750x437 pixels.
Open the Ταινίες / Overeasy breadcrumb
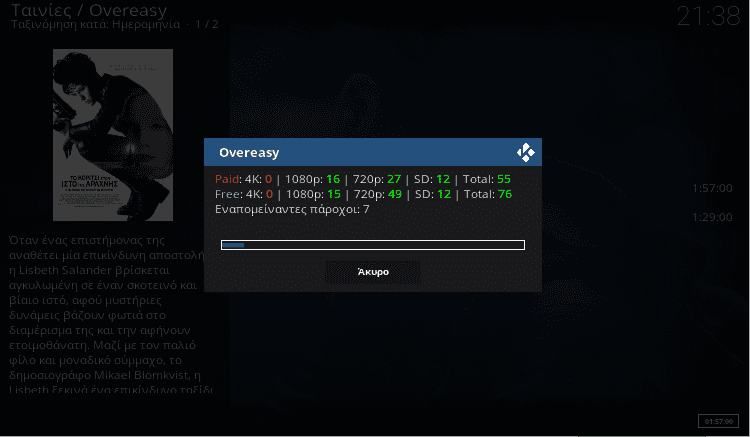click(x=88, y=10)
